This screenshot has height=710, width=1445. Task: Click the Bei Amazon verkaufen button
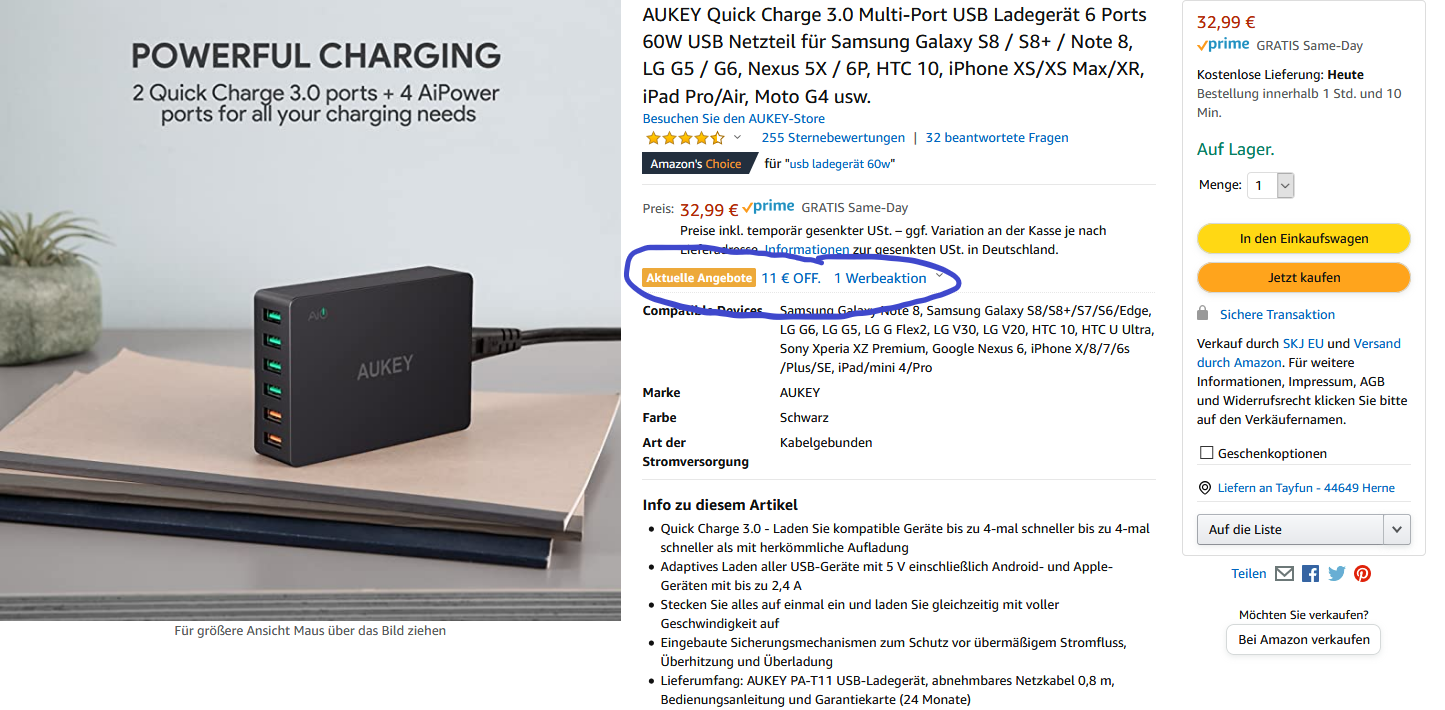(x=1304, y=640)
